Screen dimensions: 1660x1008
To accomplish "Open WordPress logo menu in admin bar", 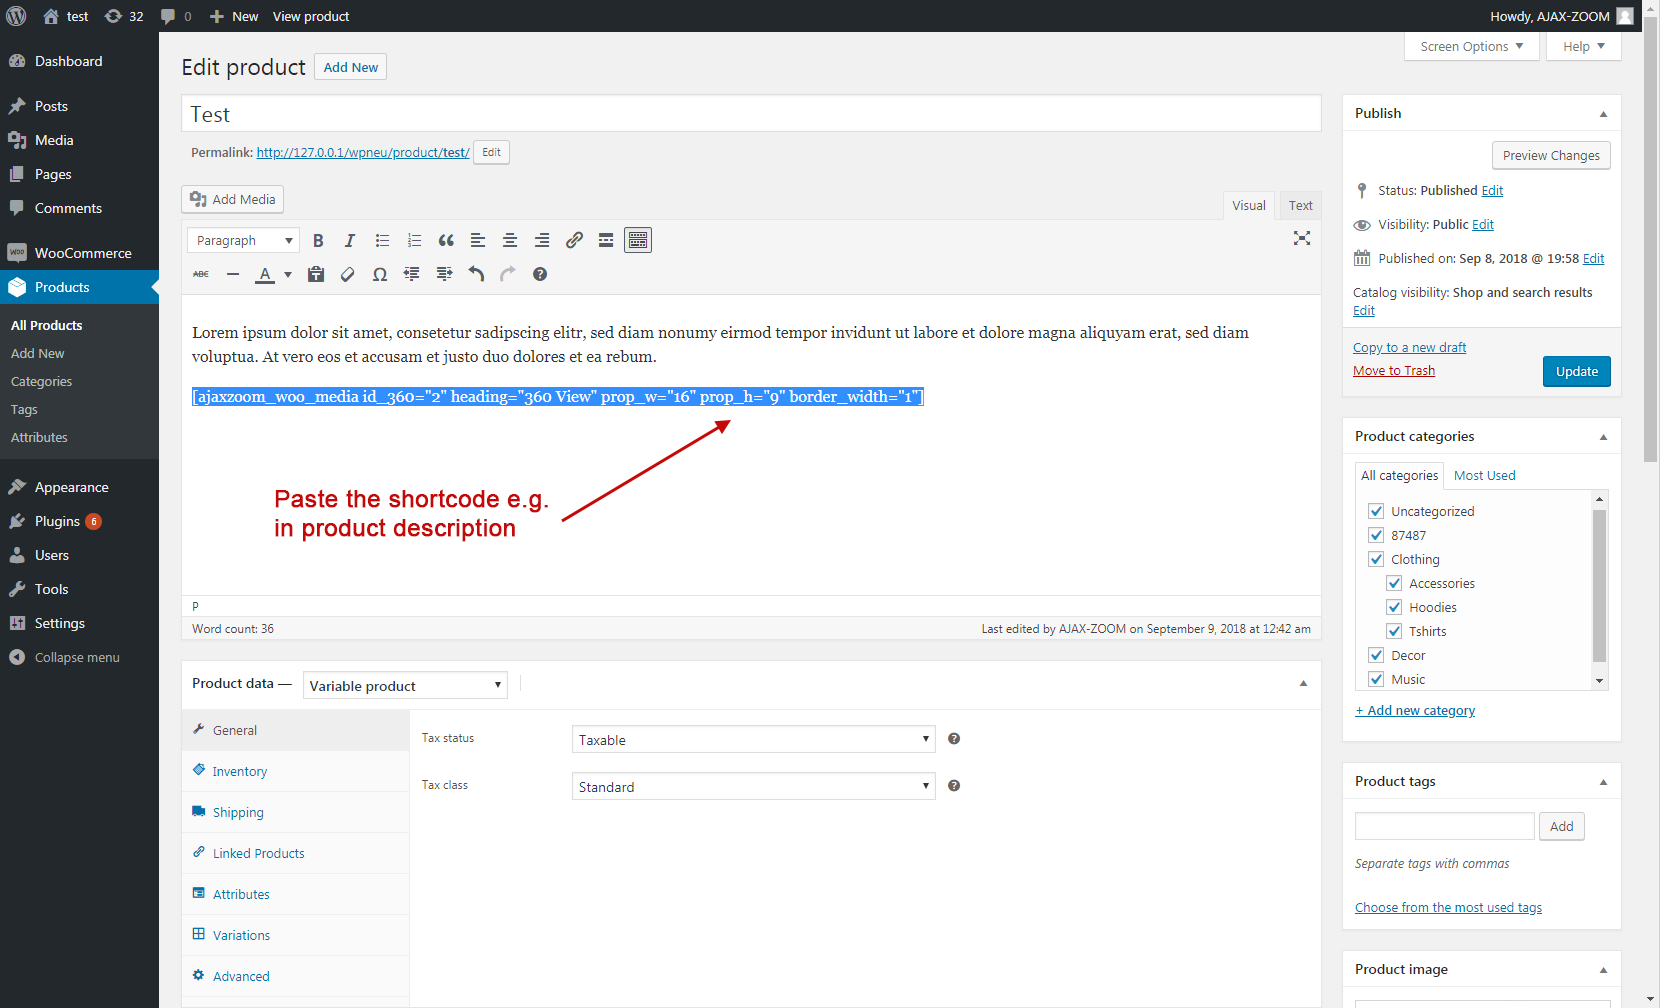I will point(17,16).
